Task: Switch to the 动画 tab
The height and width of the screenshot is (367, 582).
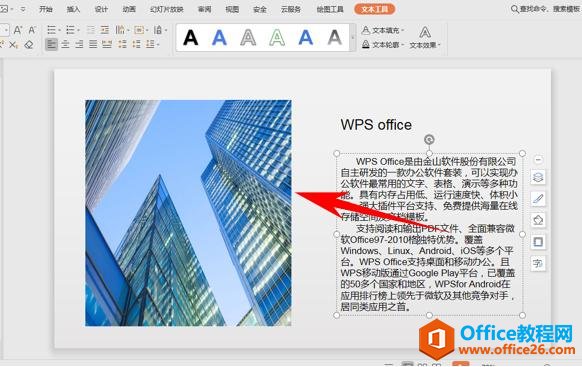Action: (x=129, y=9)
